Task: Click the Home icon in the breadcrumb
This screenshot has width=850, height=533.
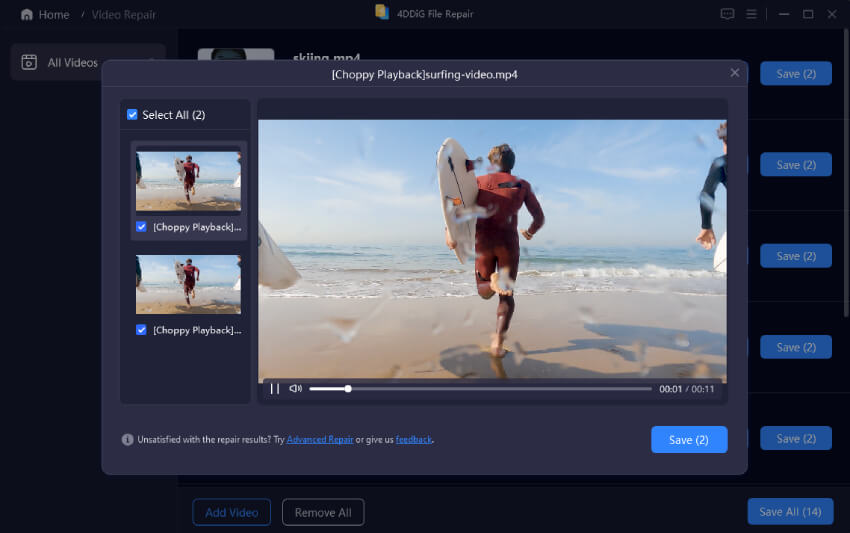Action: click(x=27, y=15)
